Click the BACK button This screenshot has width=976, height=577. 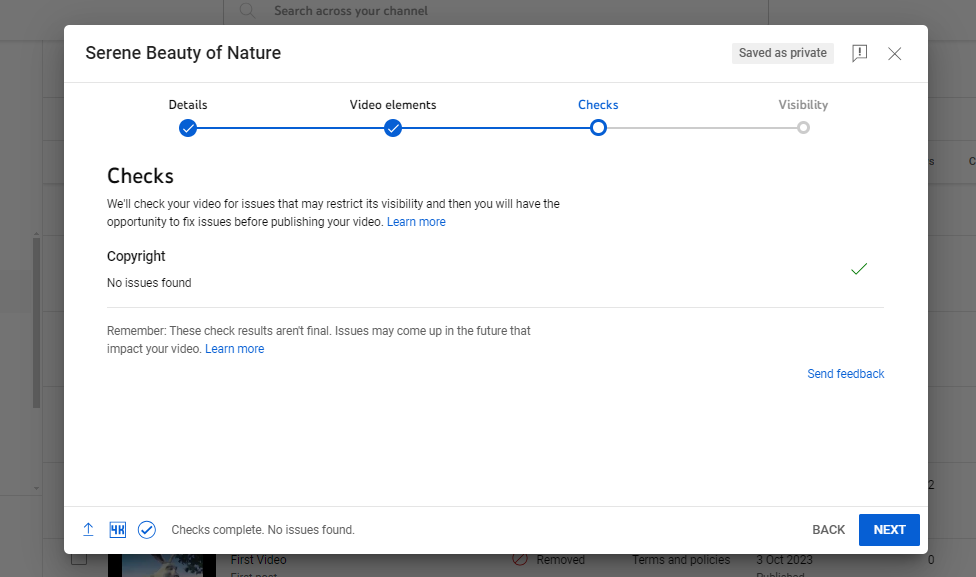tap(828, 530)
